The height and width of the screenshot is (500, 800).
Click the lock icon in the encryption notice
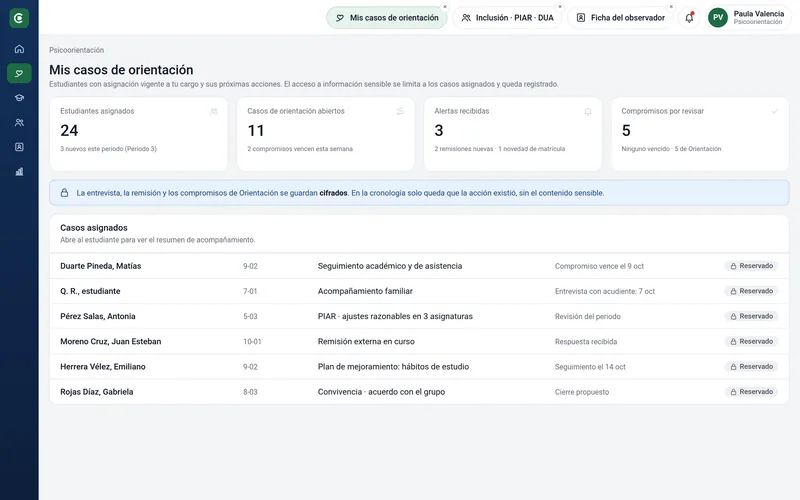click(x=64, y=193)
